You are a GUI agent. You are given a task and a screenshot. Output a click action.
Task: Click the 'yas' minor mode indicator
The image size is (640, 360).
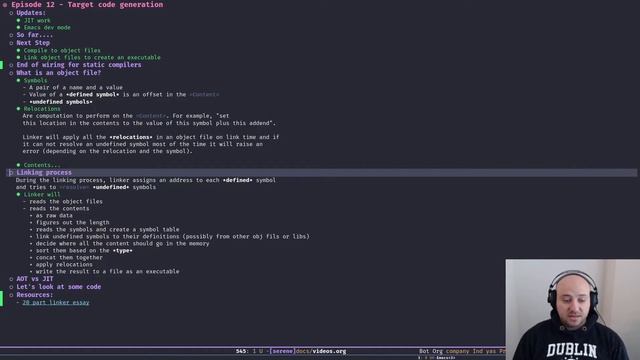coord(491,351)
